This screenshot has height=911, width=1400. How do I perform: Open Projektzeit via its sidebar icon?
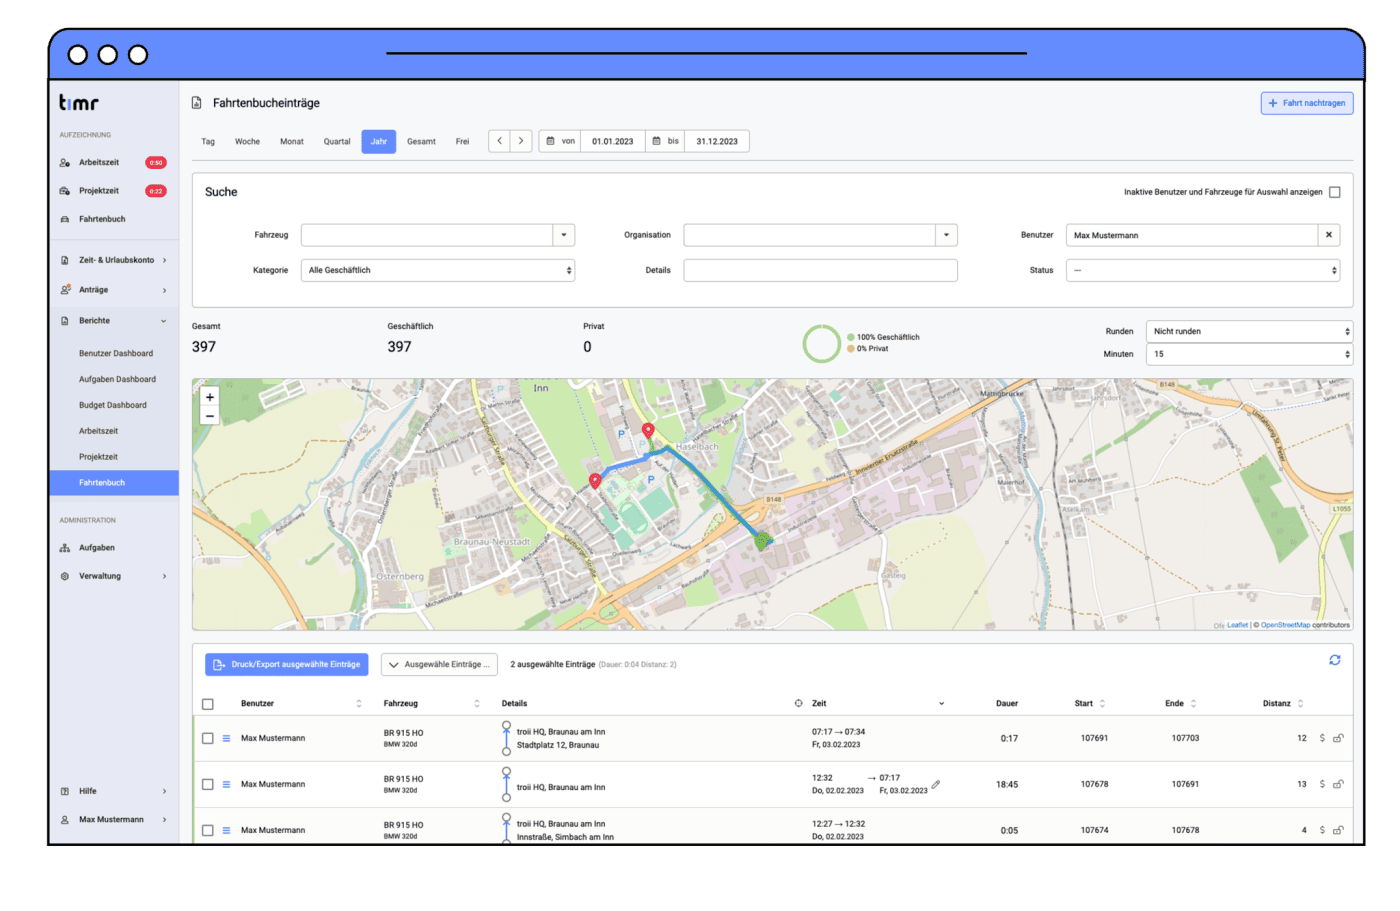(x=65, y=191)
